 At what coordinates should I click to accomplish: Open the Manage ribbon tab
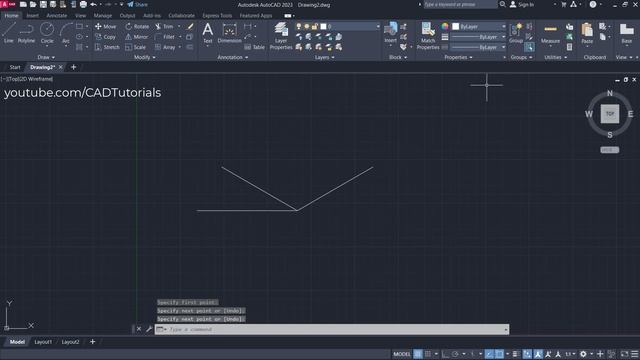[x=102, y=16]
